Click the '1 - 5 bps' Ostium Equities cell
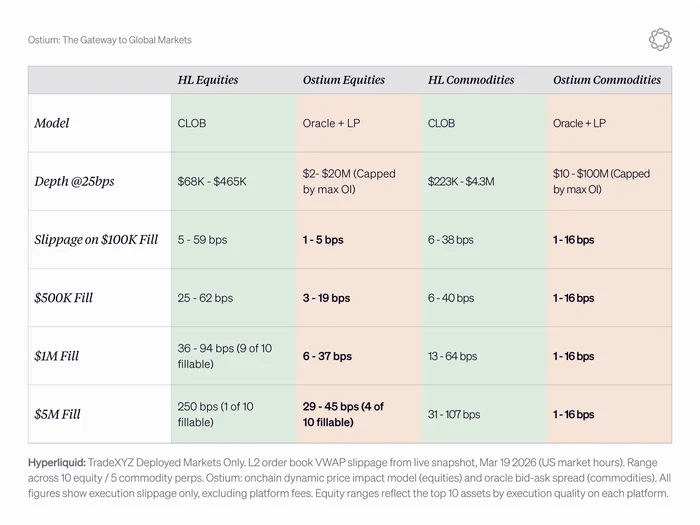 click(323, 240)
